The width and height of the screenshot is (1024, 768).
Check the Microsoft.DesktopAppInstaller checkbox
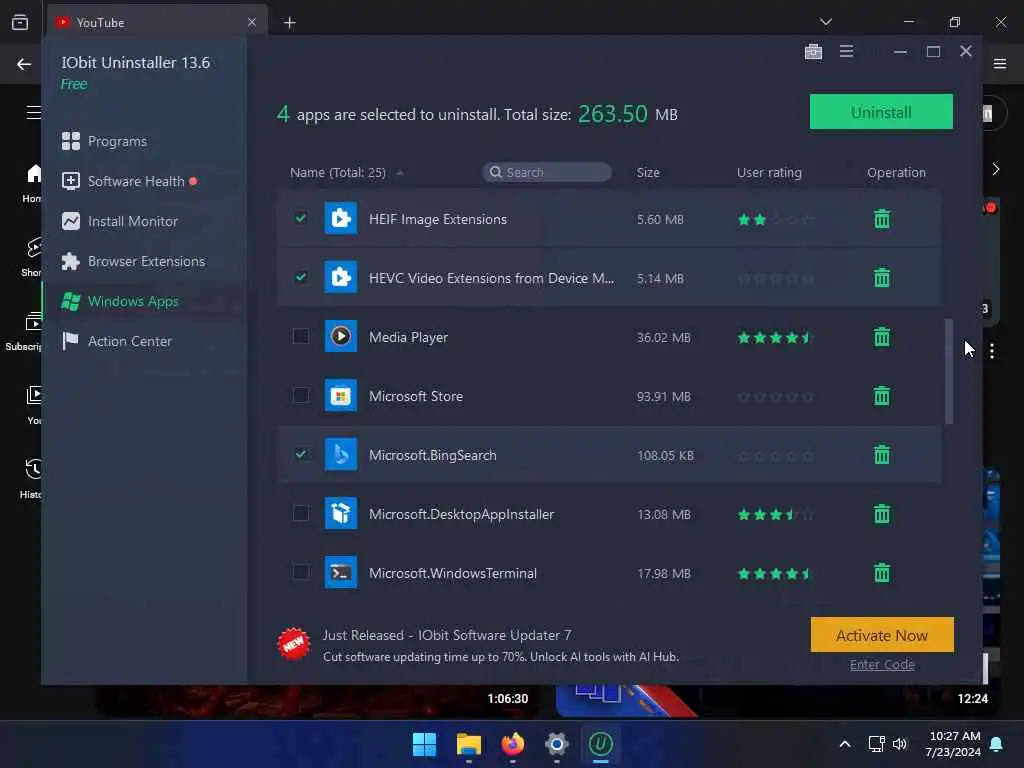300,513
